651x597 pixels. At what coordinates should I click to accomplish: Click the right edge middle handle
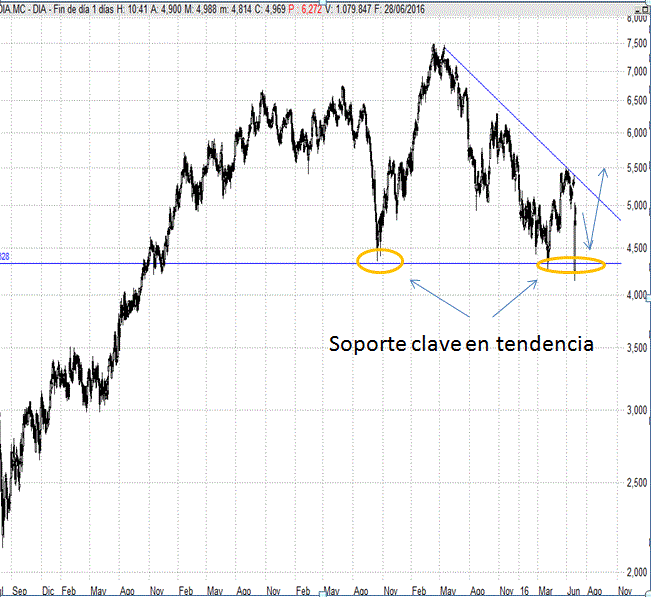point(649,296)
